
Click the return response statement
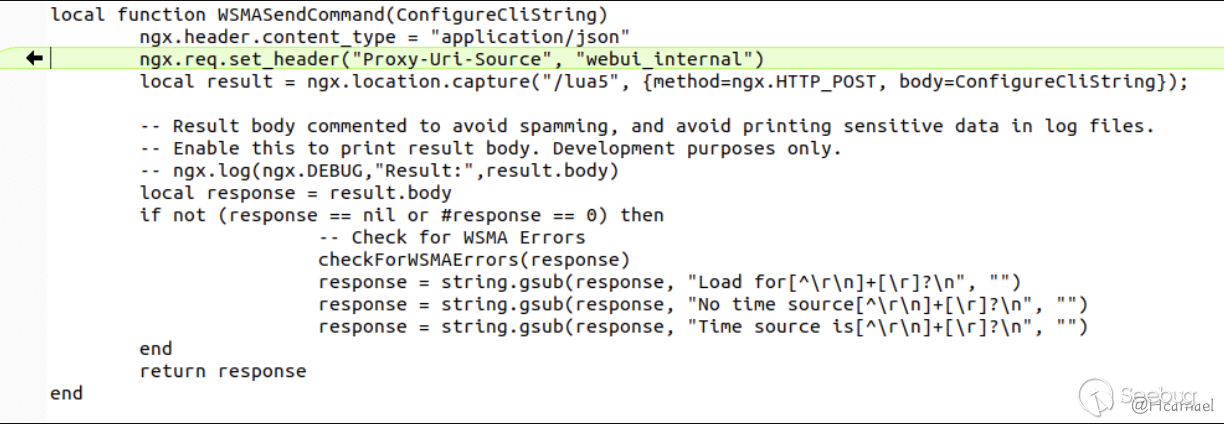tap(223, 370)
